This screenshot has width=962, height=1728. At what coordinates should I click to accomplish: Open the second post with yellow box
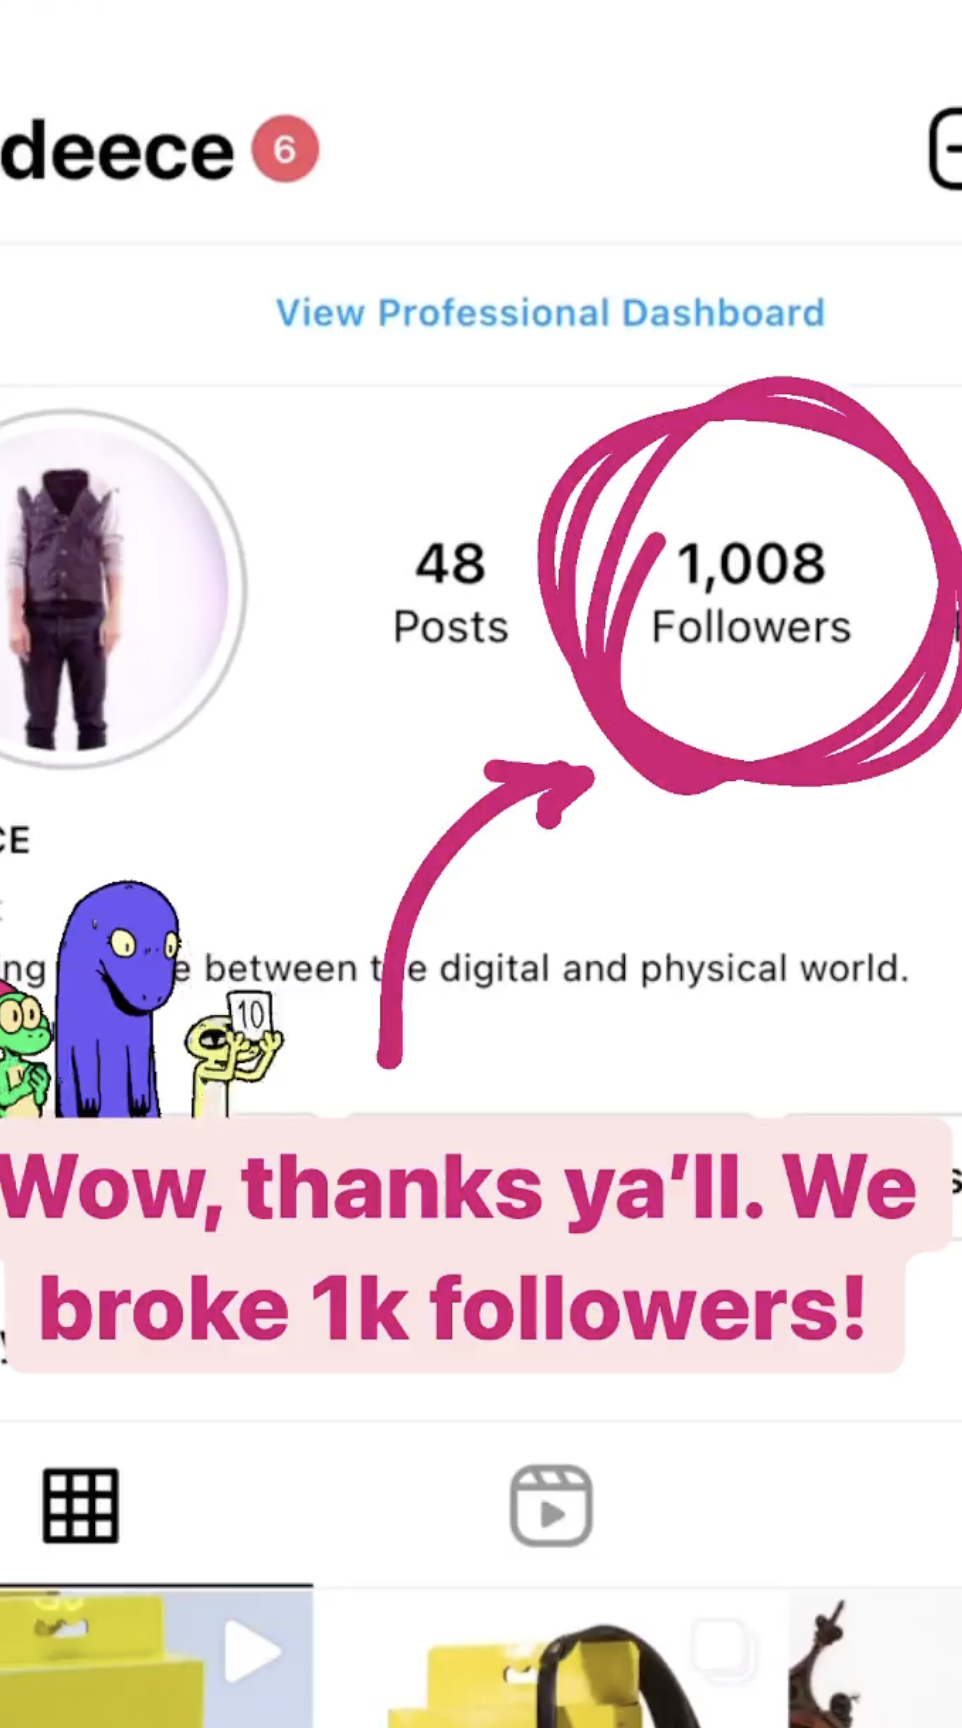click(552, 1658)
